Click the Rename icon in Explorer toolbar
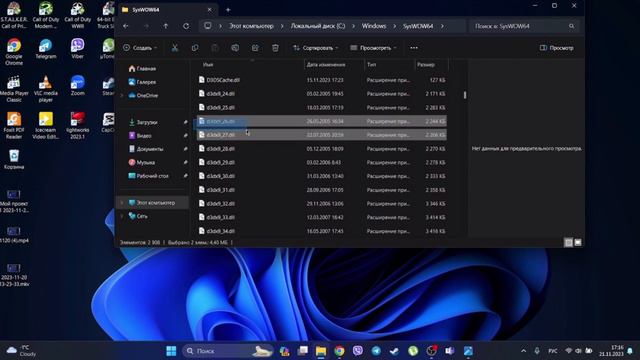The height and width of the screenshot is (360, 640). [x=235, y=48]
